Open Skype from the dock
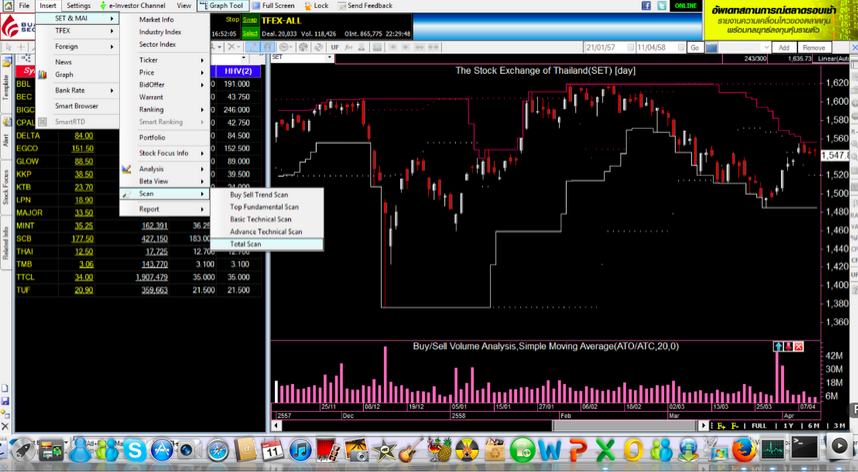 [135, 450]
